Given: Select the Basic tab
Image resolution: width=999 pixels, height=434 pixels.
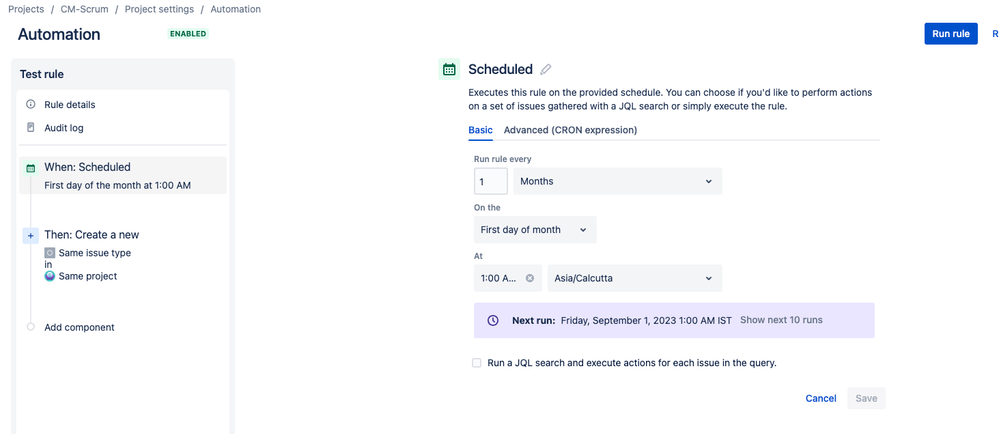Looking at the screenshot, I should [x=480, y=130].
